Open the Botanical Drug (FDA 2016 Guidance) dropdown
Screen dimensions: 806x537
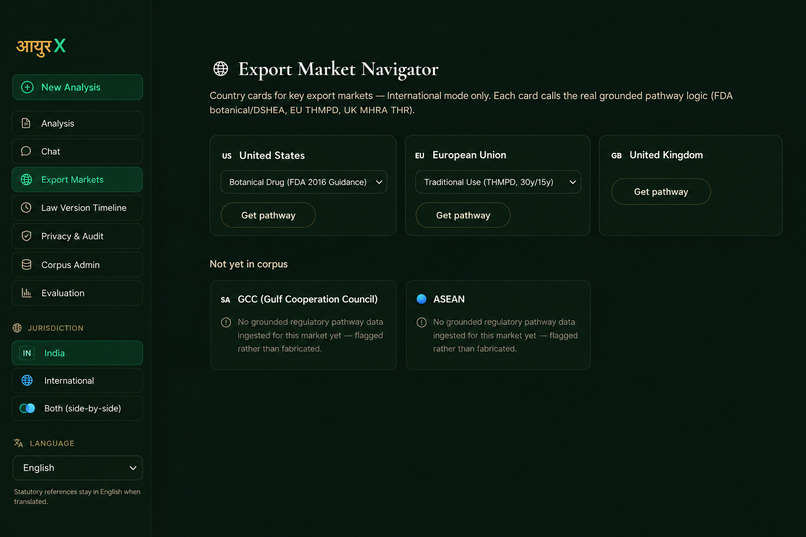304,182
